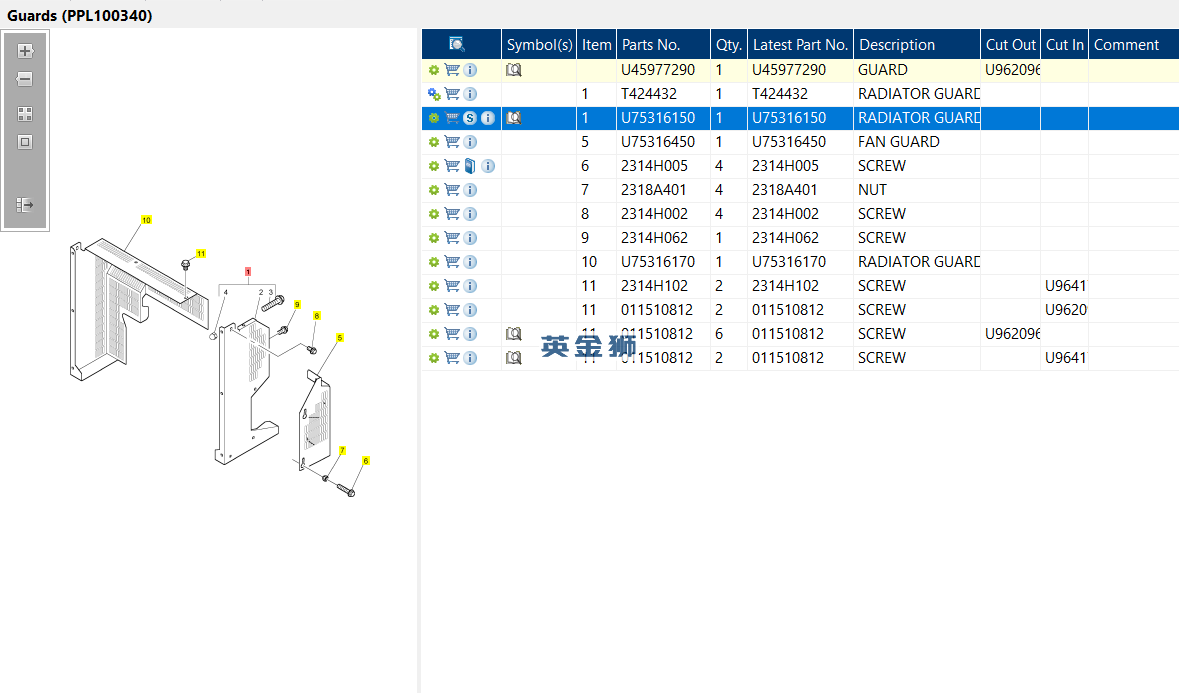Click the Qty. column header
This screenshot has width=1179, height=693.
click(x=729, y=44)
